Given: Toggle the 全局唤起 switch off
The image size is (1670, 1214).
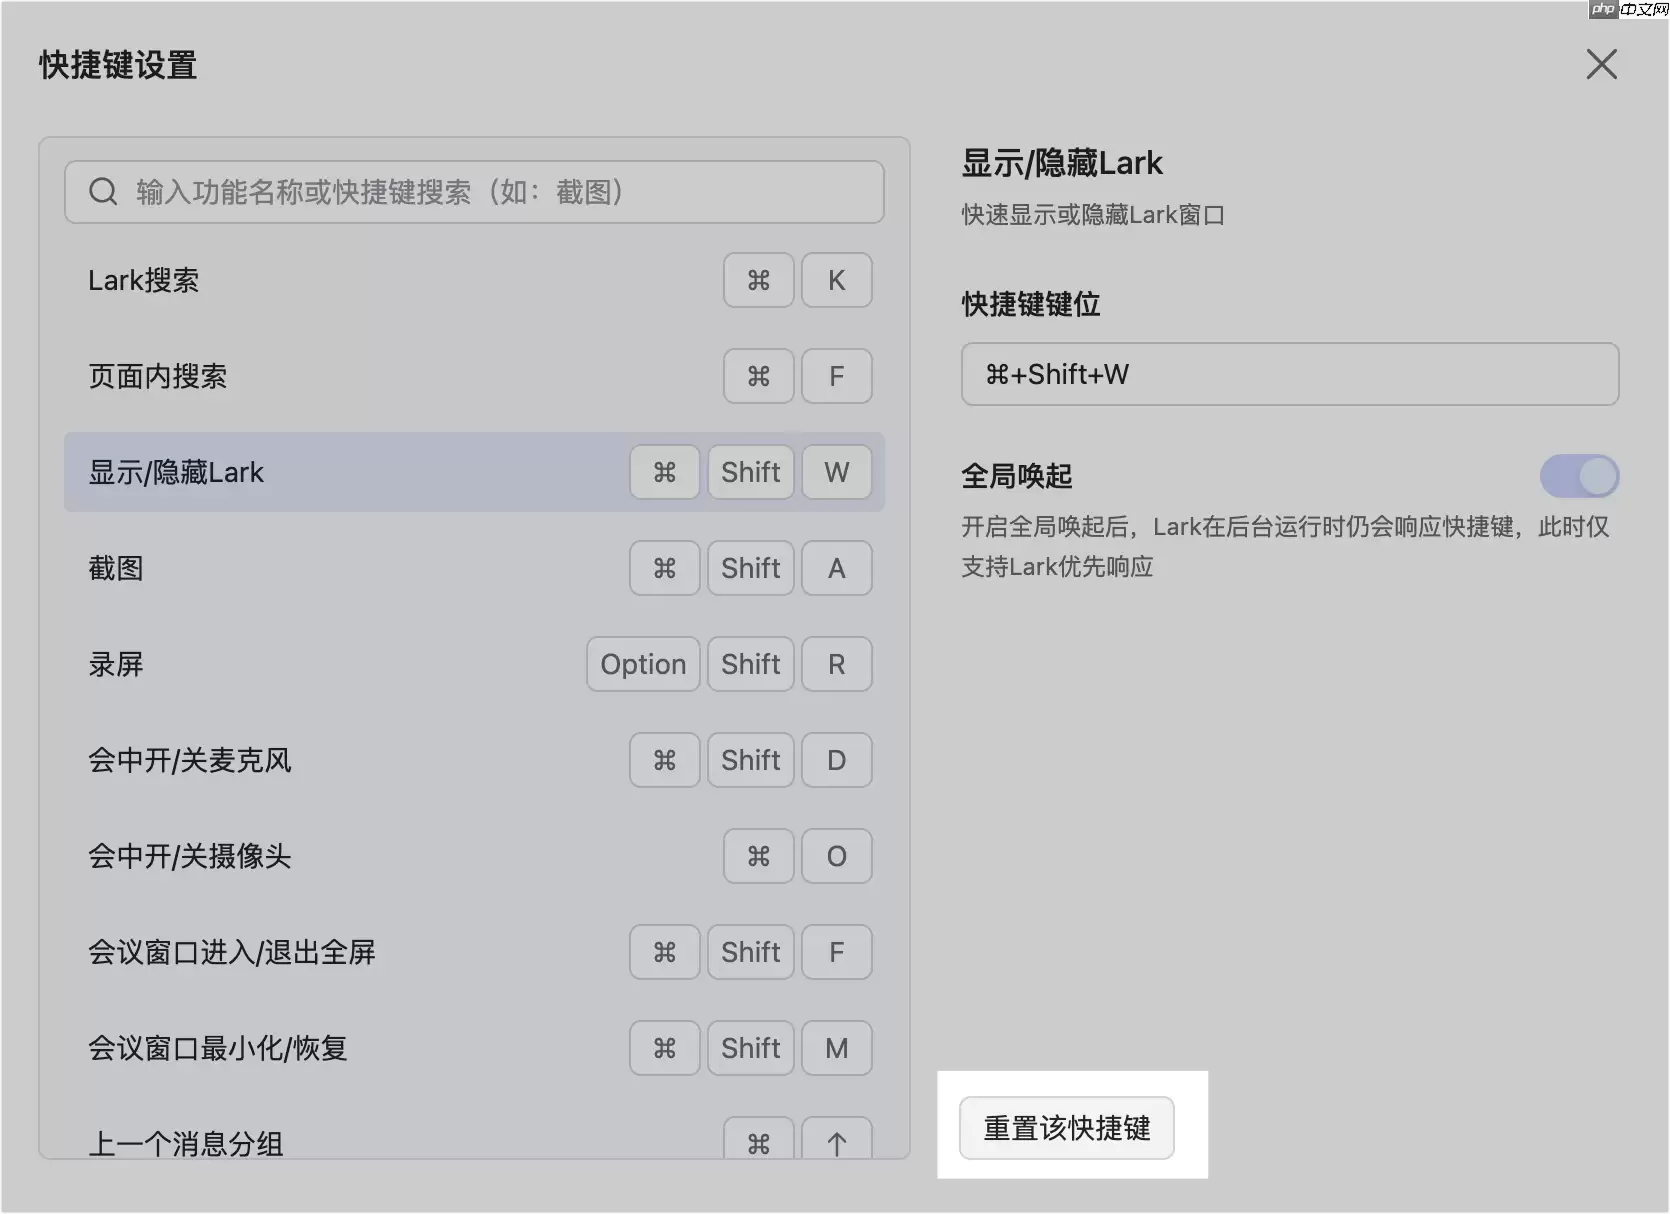Looking at the screenshot, I should click(x=1580, y=476).
